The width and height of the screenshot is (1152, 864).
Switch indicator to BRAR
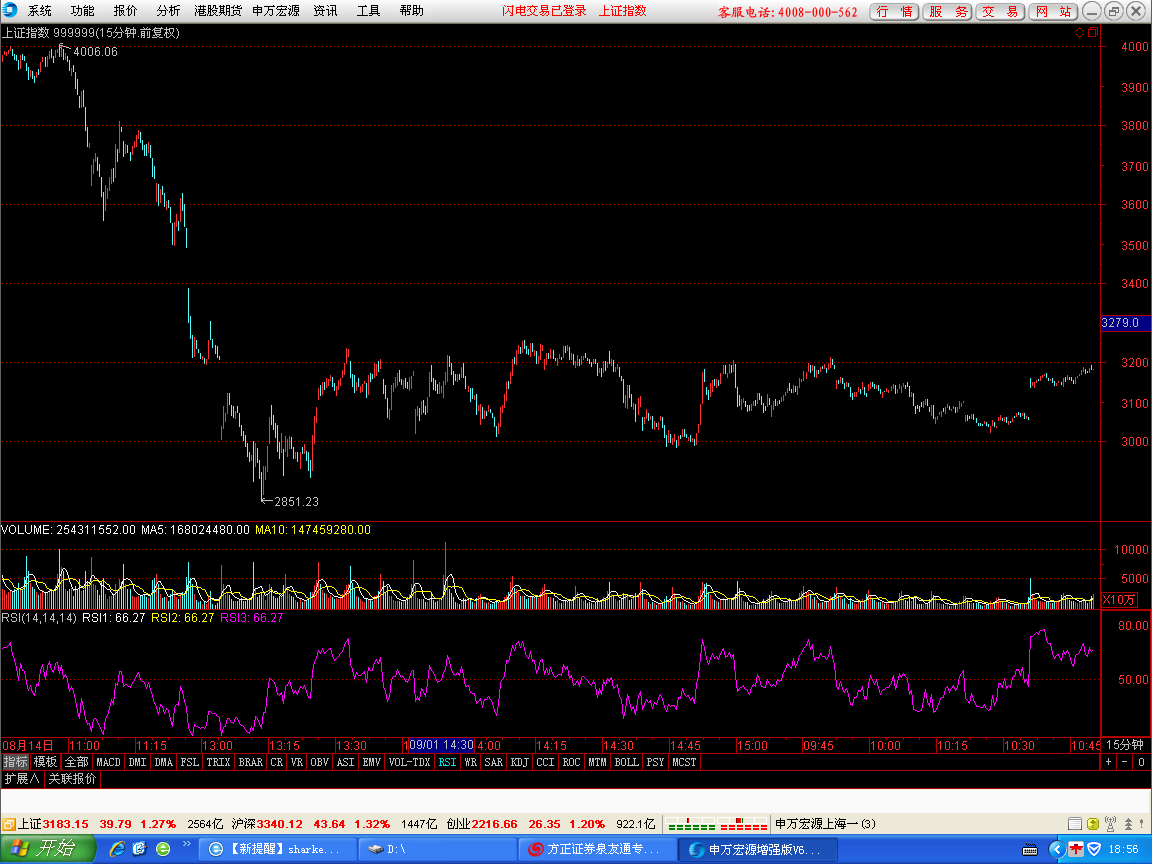(251, 762)
